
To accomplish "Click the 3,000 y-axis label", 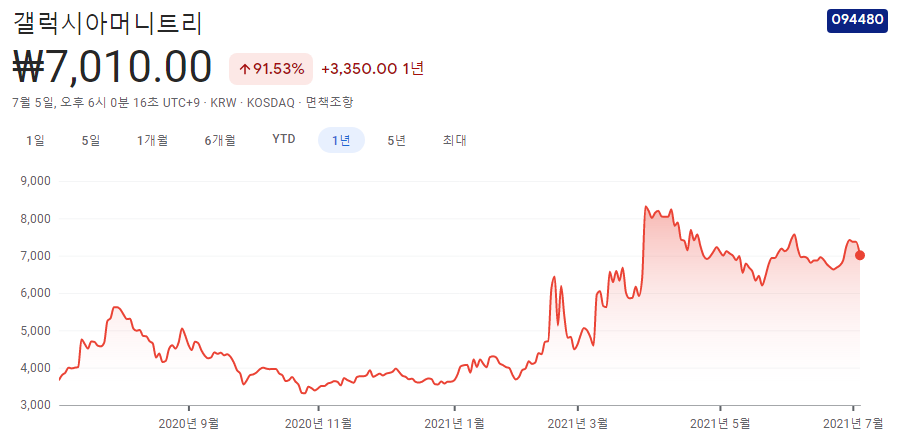I will (x=36, y=405).
